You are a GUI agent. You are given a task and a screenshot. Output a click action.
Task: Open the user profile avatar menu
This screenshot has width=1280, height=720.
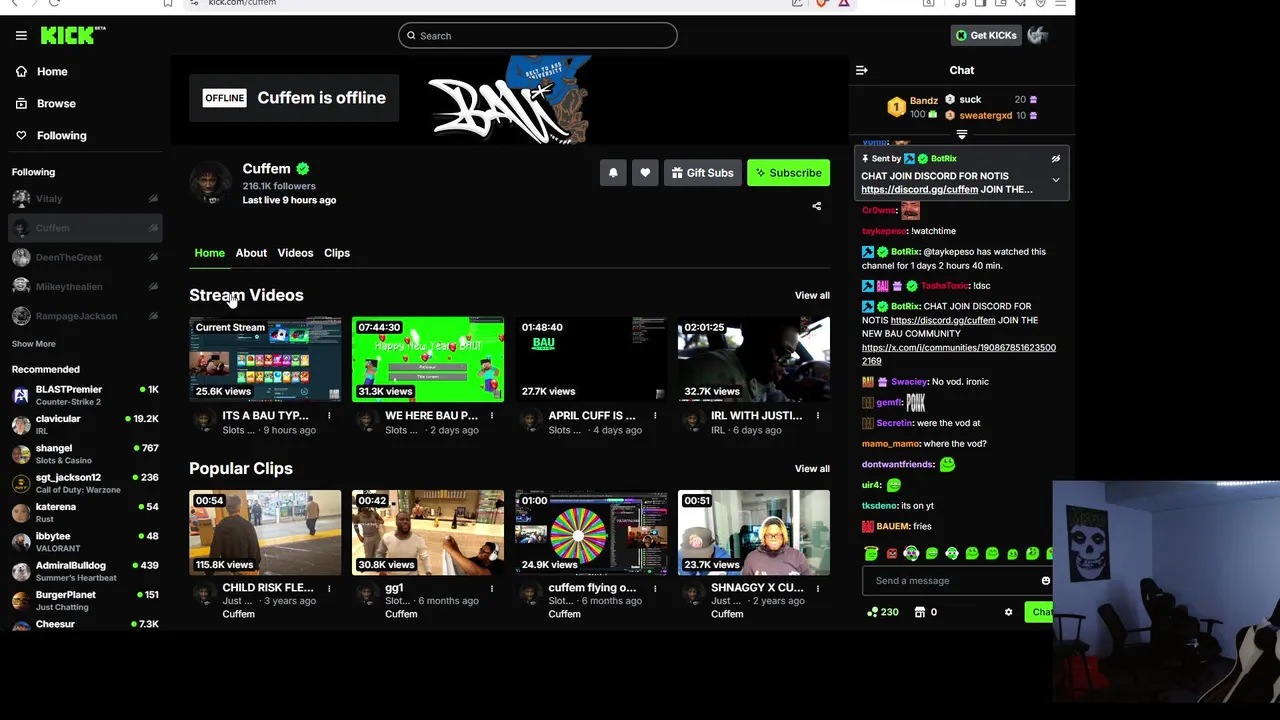tap(1038, 36)
